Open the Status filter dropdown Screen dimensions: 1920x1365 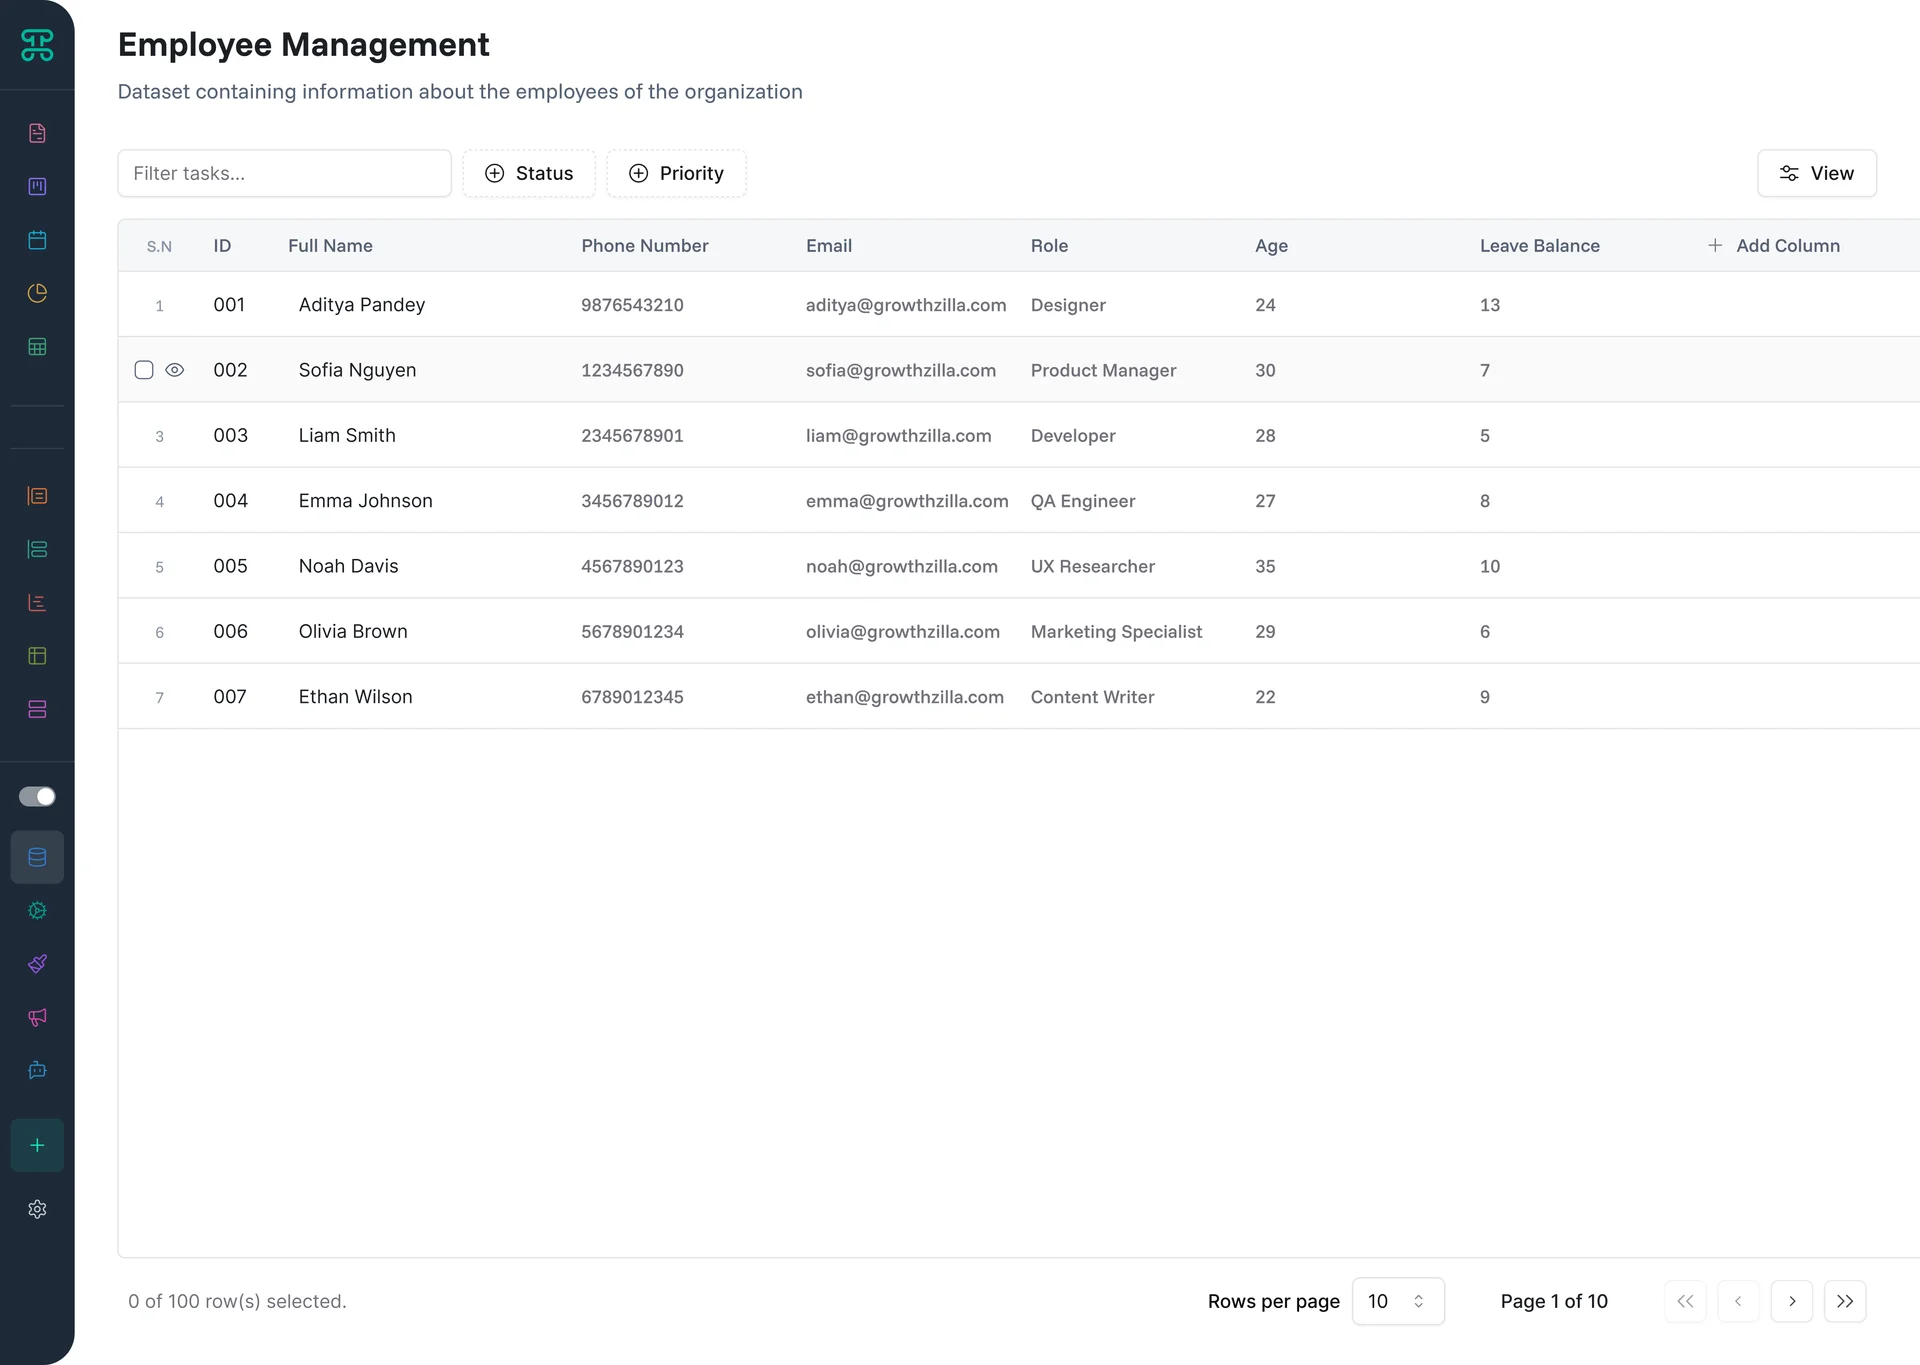click(x=529, y=173)
